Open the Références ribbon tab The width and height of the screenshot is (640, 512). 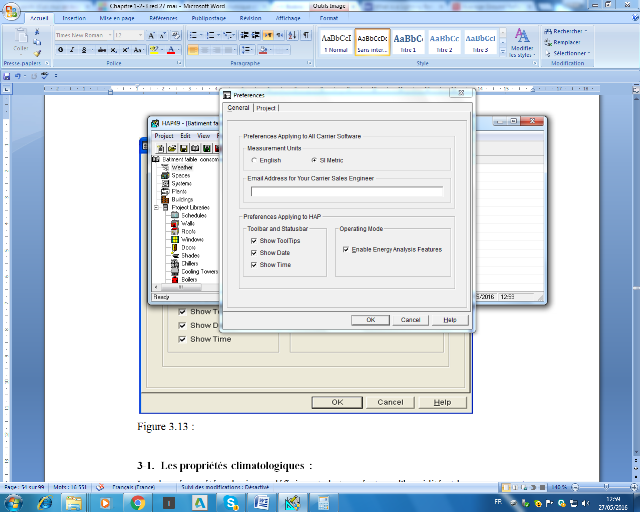coord(163,18)
